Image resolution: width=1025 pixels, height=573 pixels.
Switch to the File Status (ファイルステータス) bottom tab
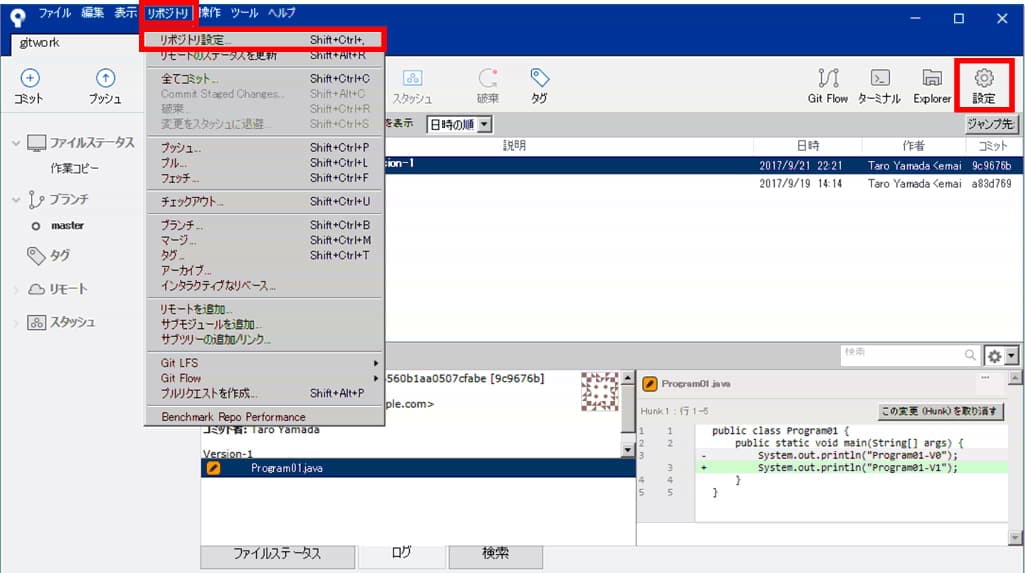(x=277, y=554)
